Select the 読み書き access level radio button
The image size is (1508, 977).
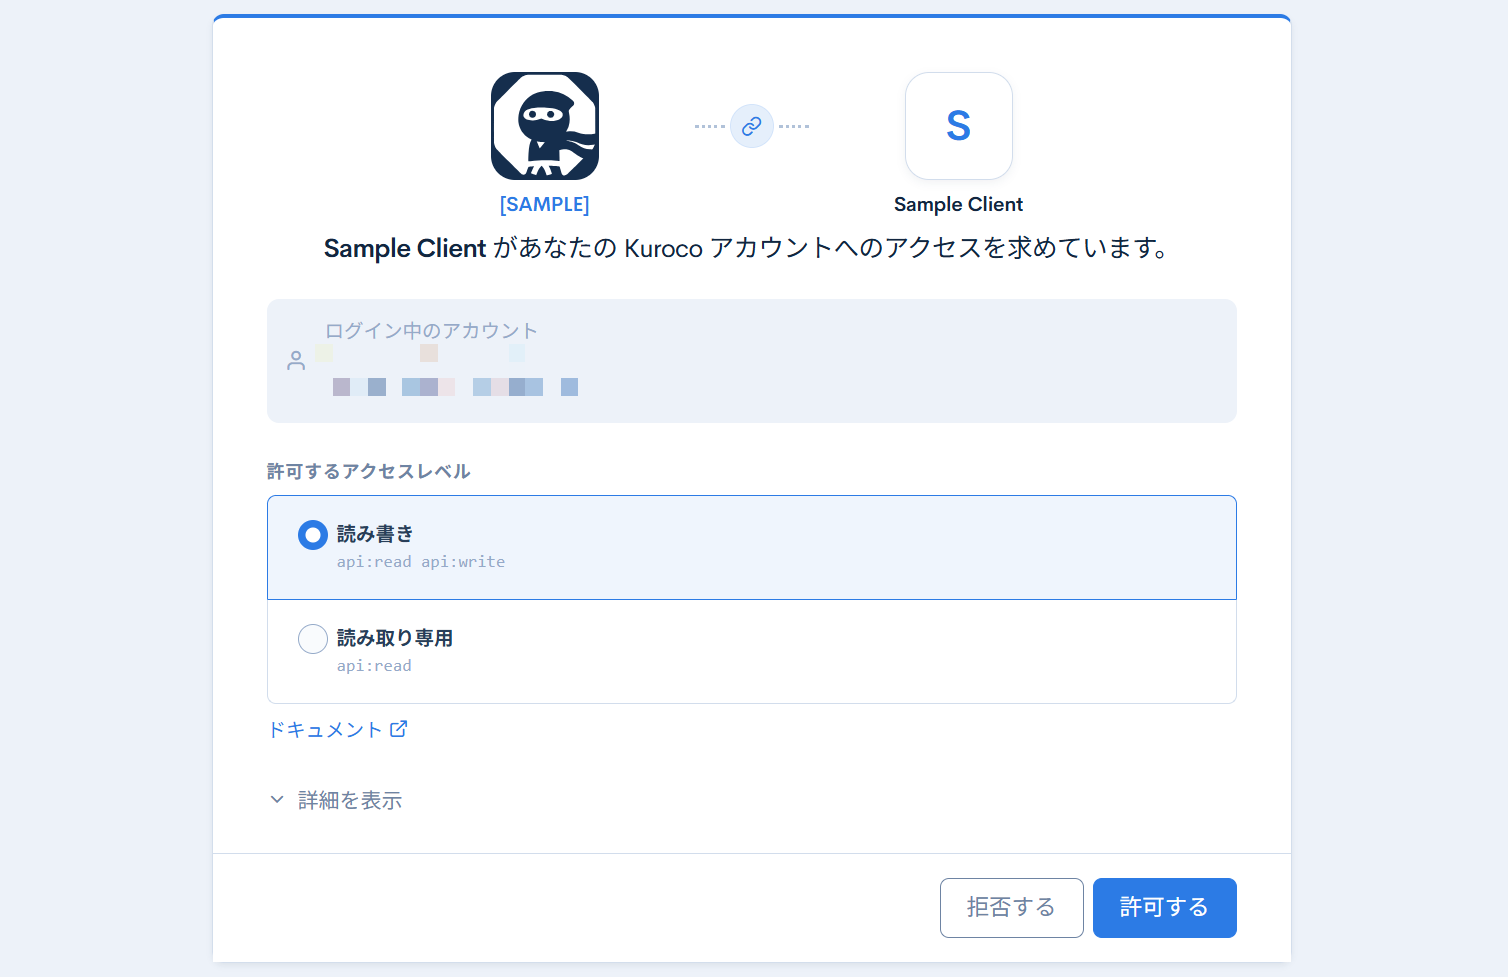click(x=313, y=535)
